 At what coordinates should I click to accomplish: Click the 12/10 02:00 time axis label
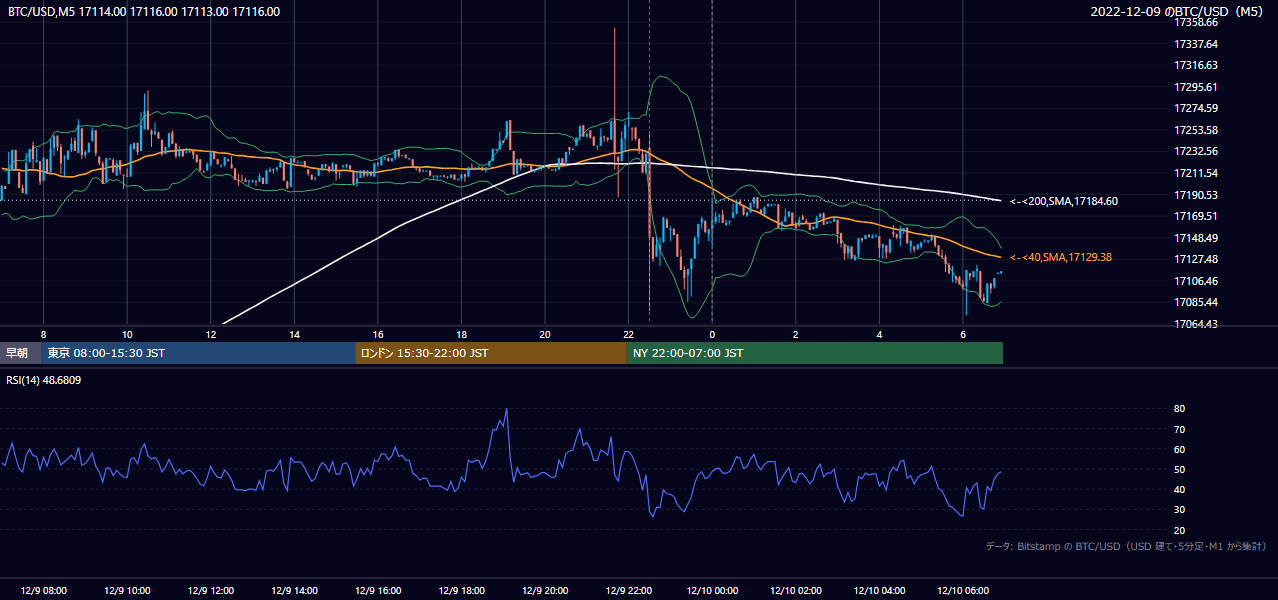tap(796, 590)
